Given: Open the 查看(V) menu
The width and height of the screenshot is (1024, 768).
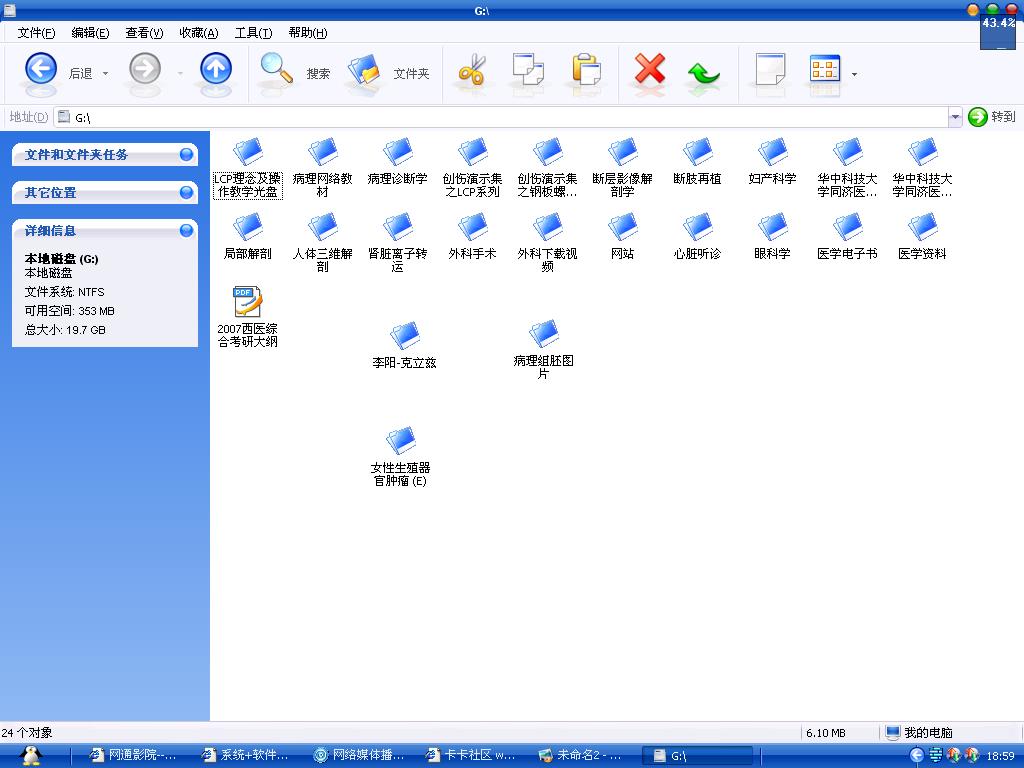Looking at the screenshot, I should tap(144, 33).
